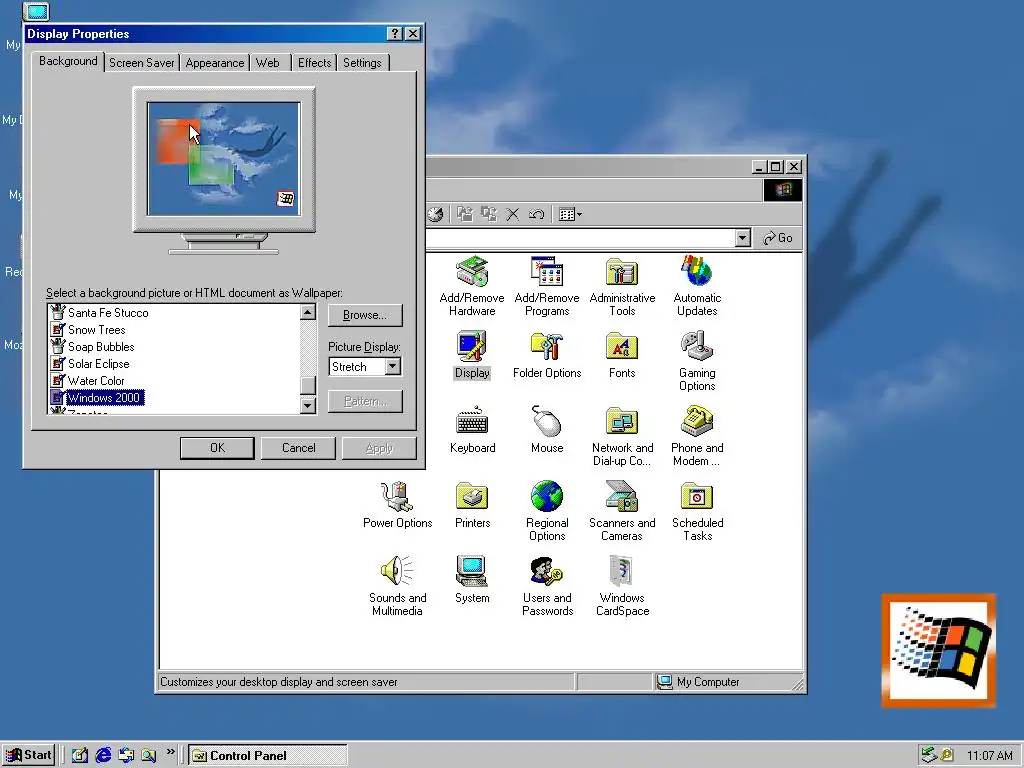
Task: Open Scheduled Tasks
Action: click(x=697, y=511)
